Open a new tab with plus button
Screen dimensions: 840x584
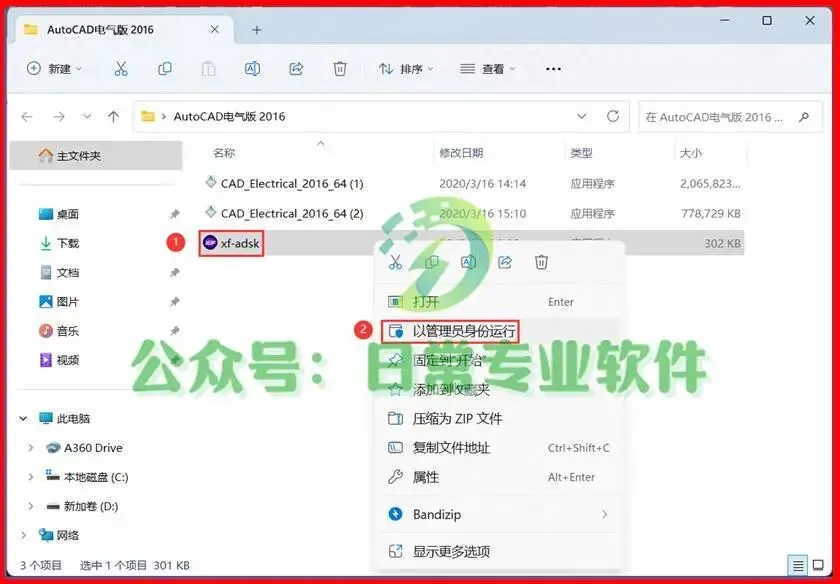[257, 30]
